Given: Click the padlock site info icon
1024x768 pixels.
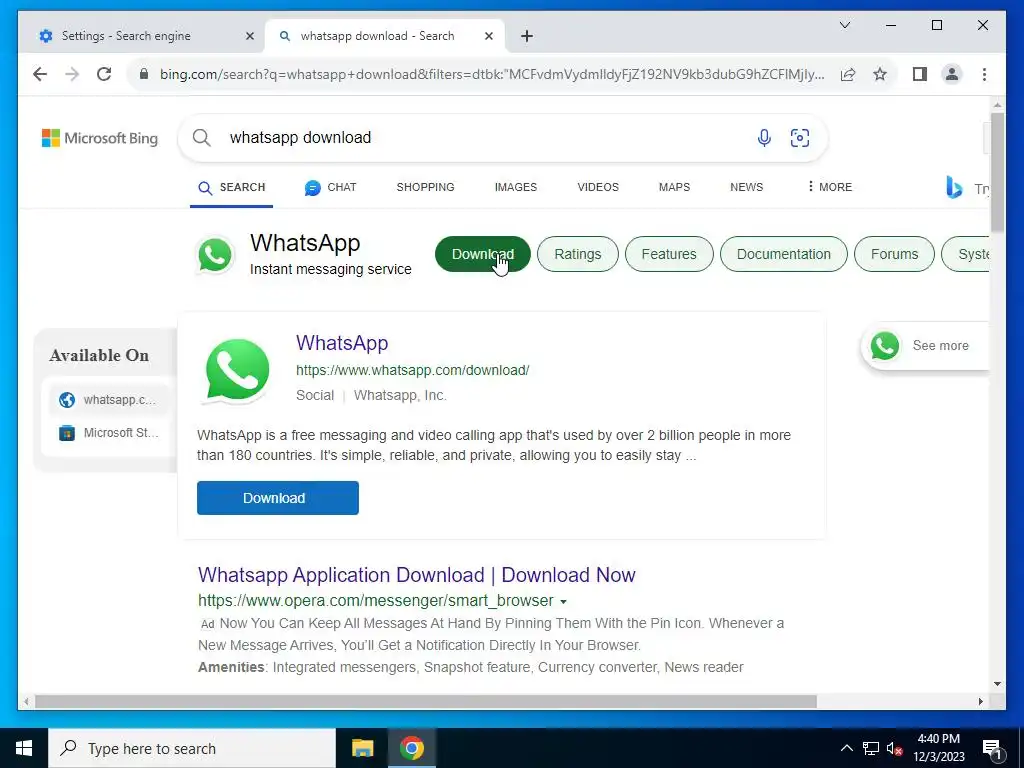Looking at the screenshot, I should (144, 74).
